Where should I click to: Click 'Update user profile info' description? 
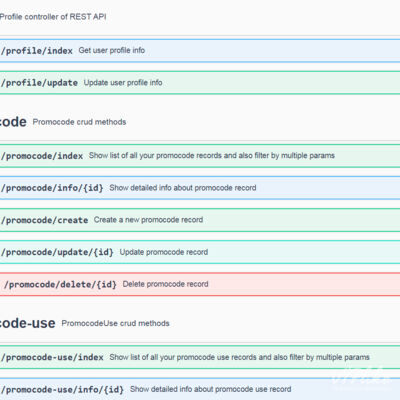[123, 83]
